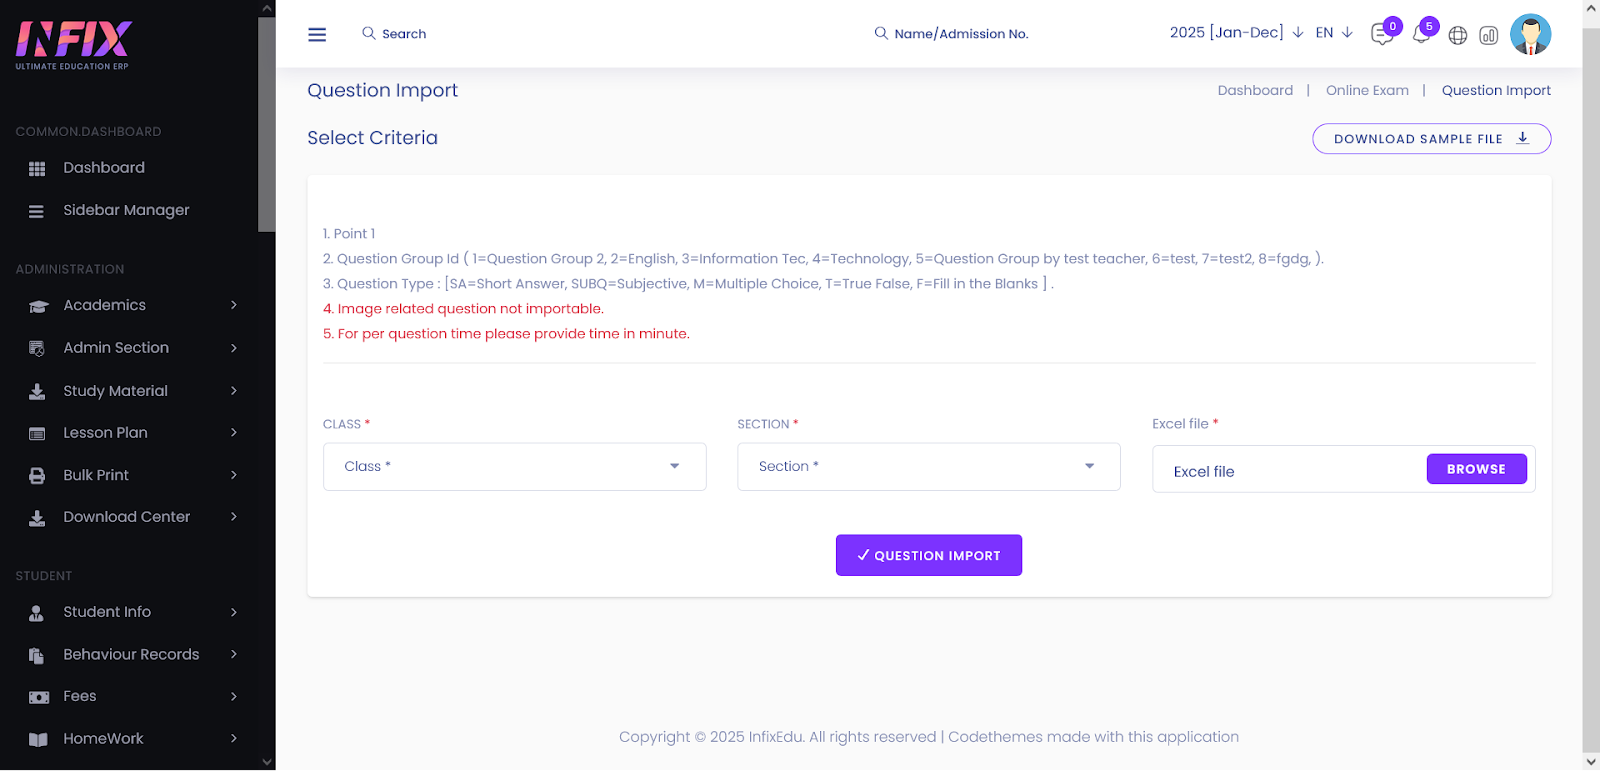This screenshot has height=771, width=1600.
Task: Open the user profile avatar
Action: pyautogui.click(x=1530, y=34)
